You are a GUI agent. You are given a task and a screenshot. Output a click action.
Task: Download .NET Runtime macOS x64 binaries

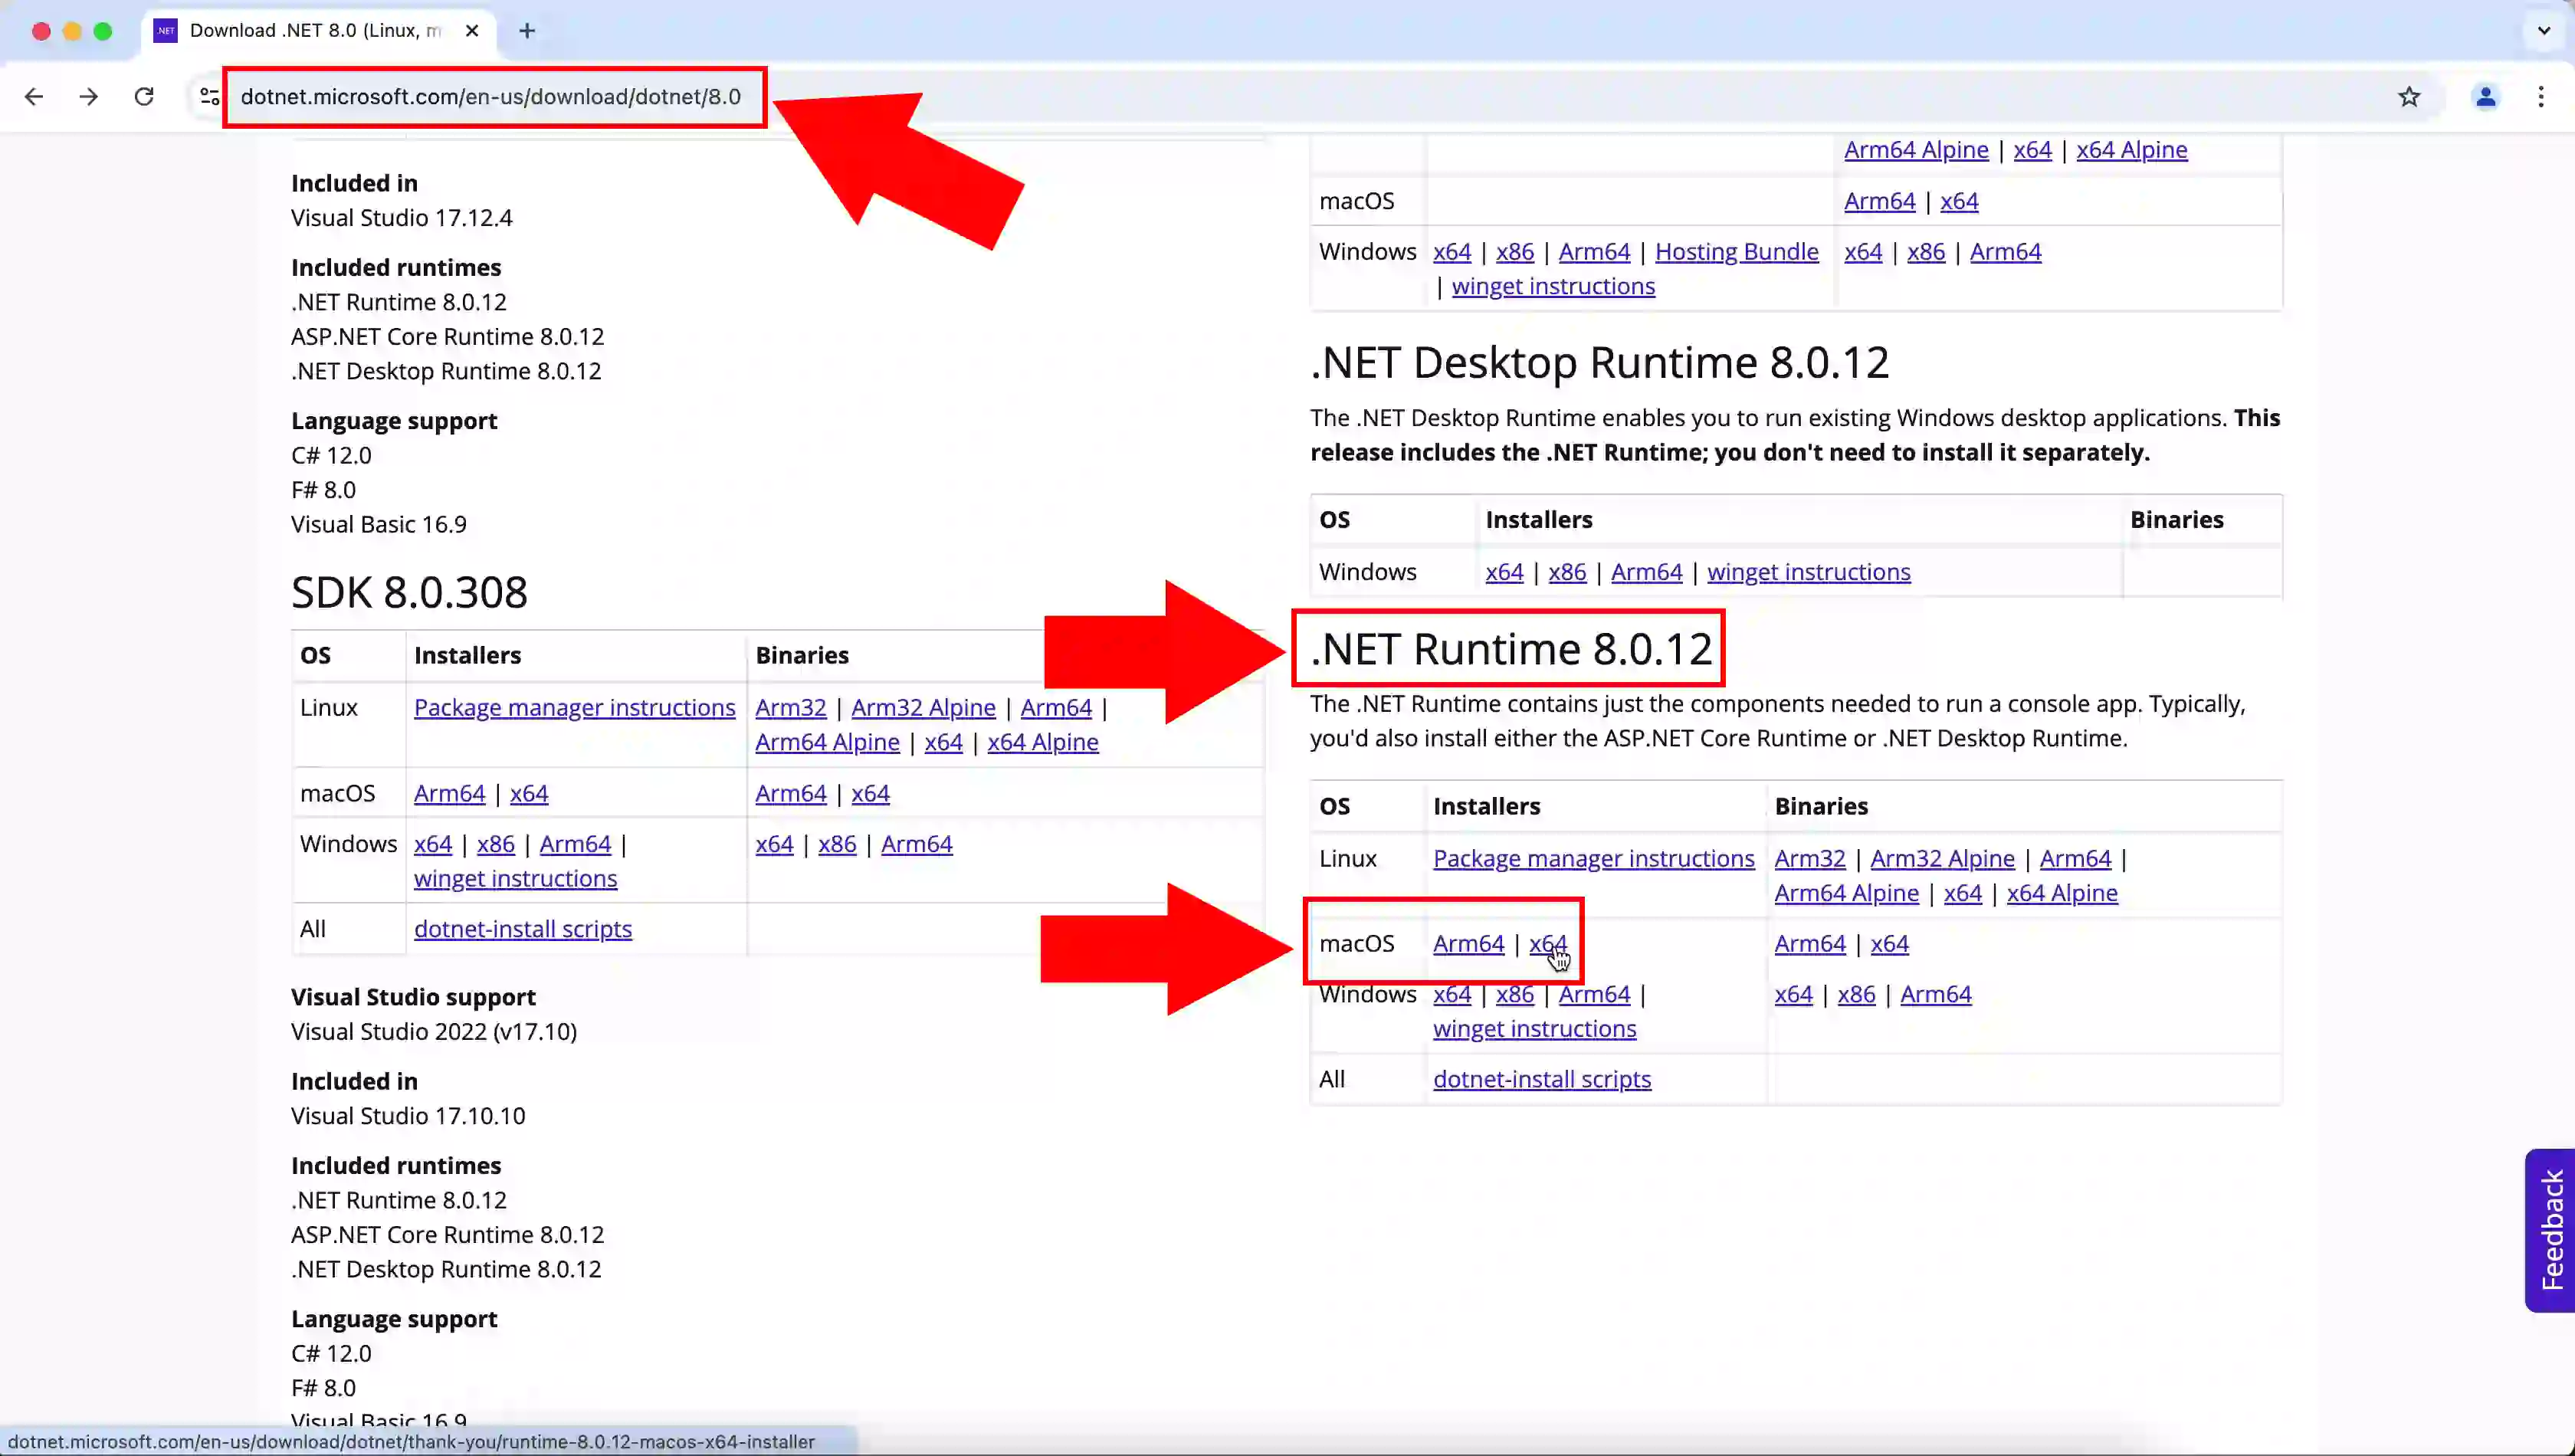(x=1889, y=943)
